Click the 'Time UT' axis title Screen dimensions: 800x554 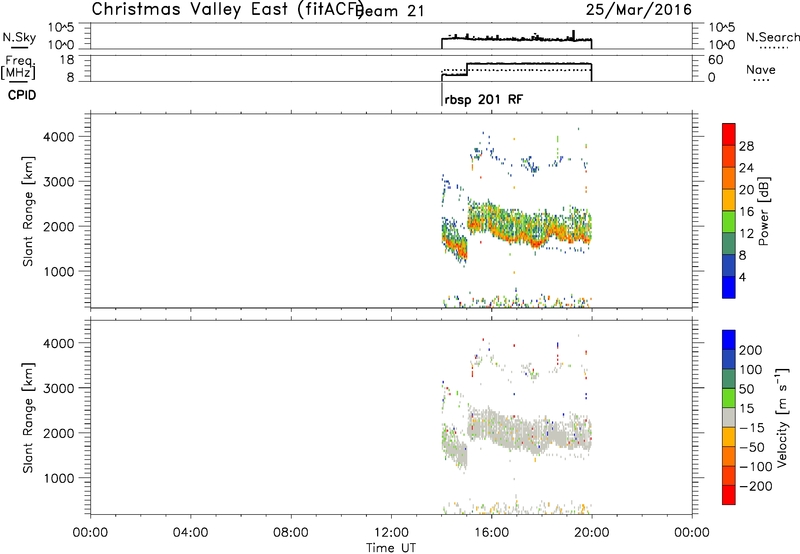click(x=391, y=547)
